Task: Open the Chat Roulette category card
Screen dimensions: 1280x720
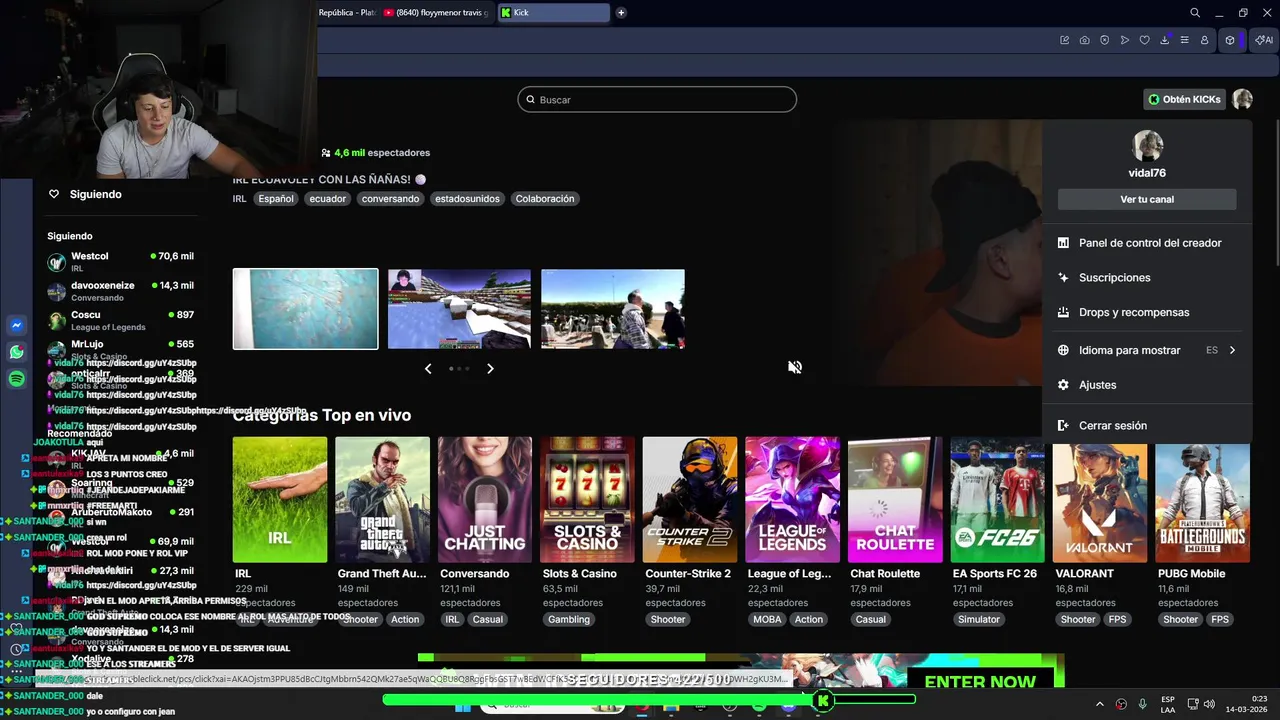Action: [x=895, y=500]
